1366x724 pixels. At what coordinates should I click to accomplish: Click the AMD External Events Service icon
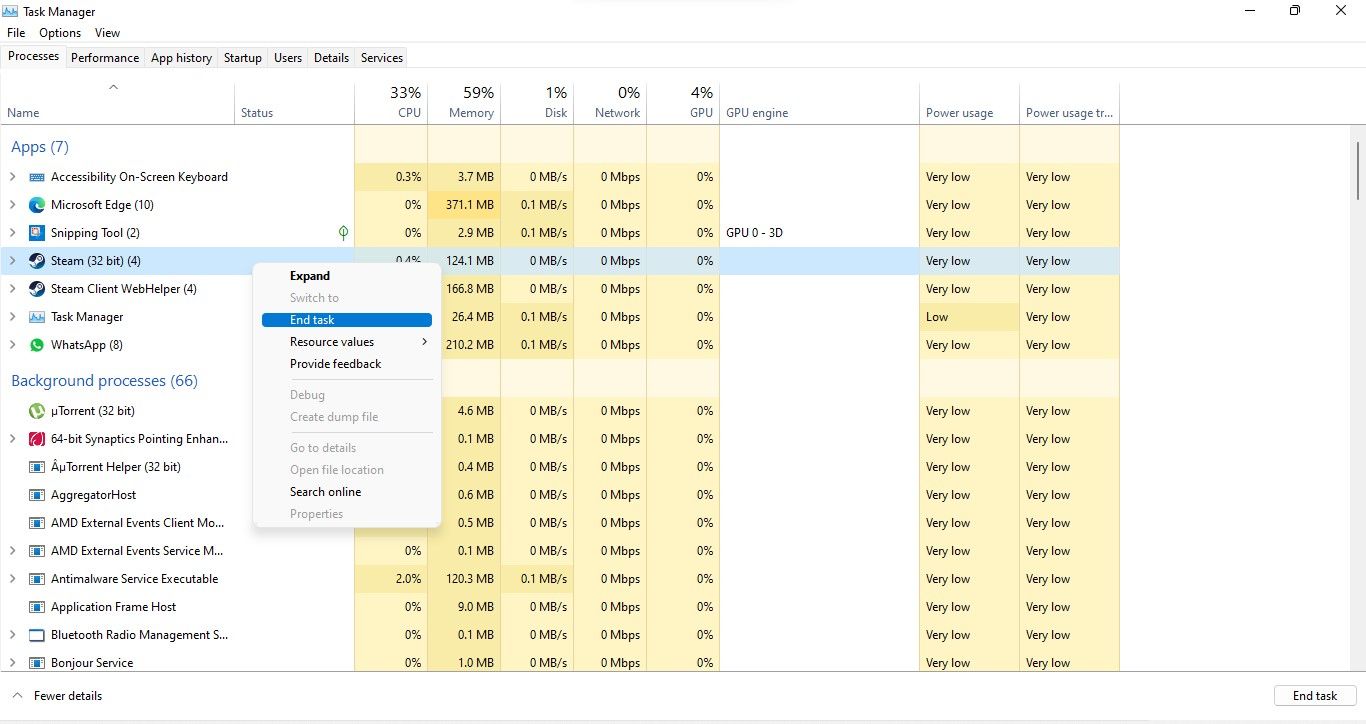(37, 551)
